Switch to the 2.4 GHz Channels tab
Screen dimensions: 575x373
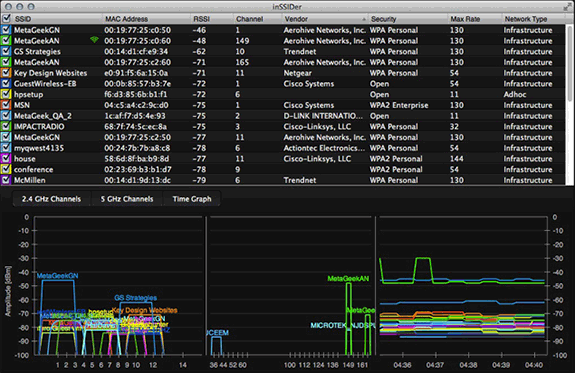51,199
